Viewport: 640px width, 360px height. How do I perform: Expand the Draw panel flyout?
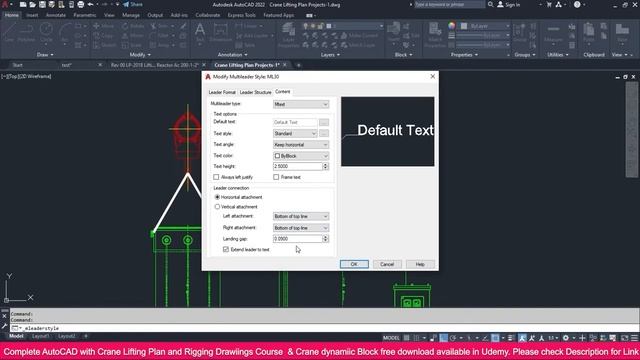[x=45, y=55]
